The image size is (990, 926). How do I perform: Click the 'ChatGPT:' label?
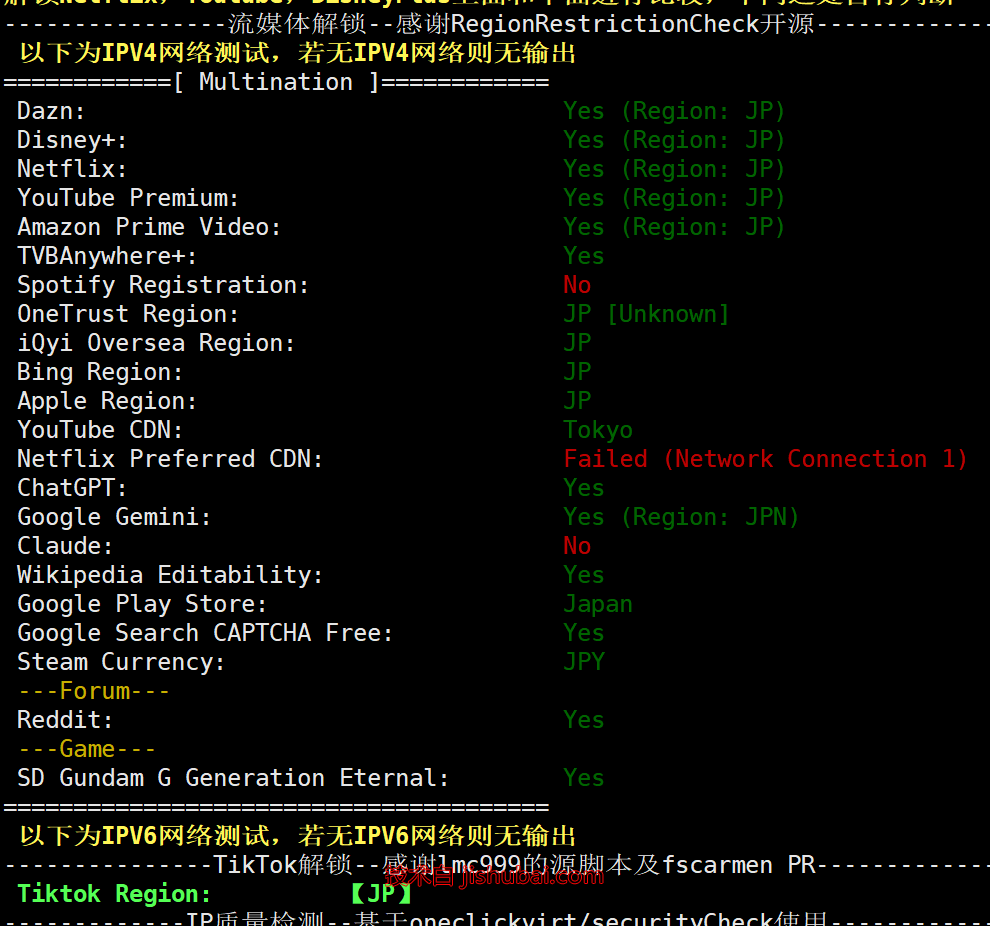point(72,488)
